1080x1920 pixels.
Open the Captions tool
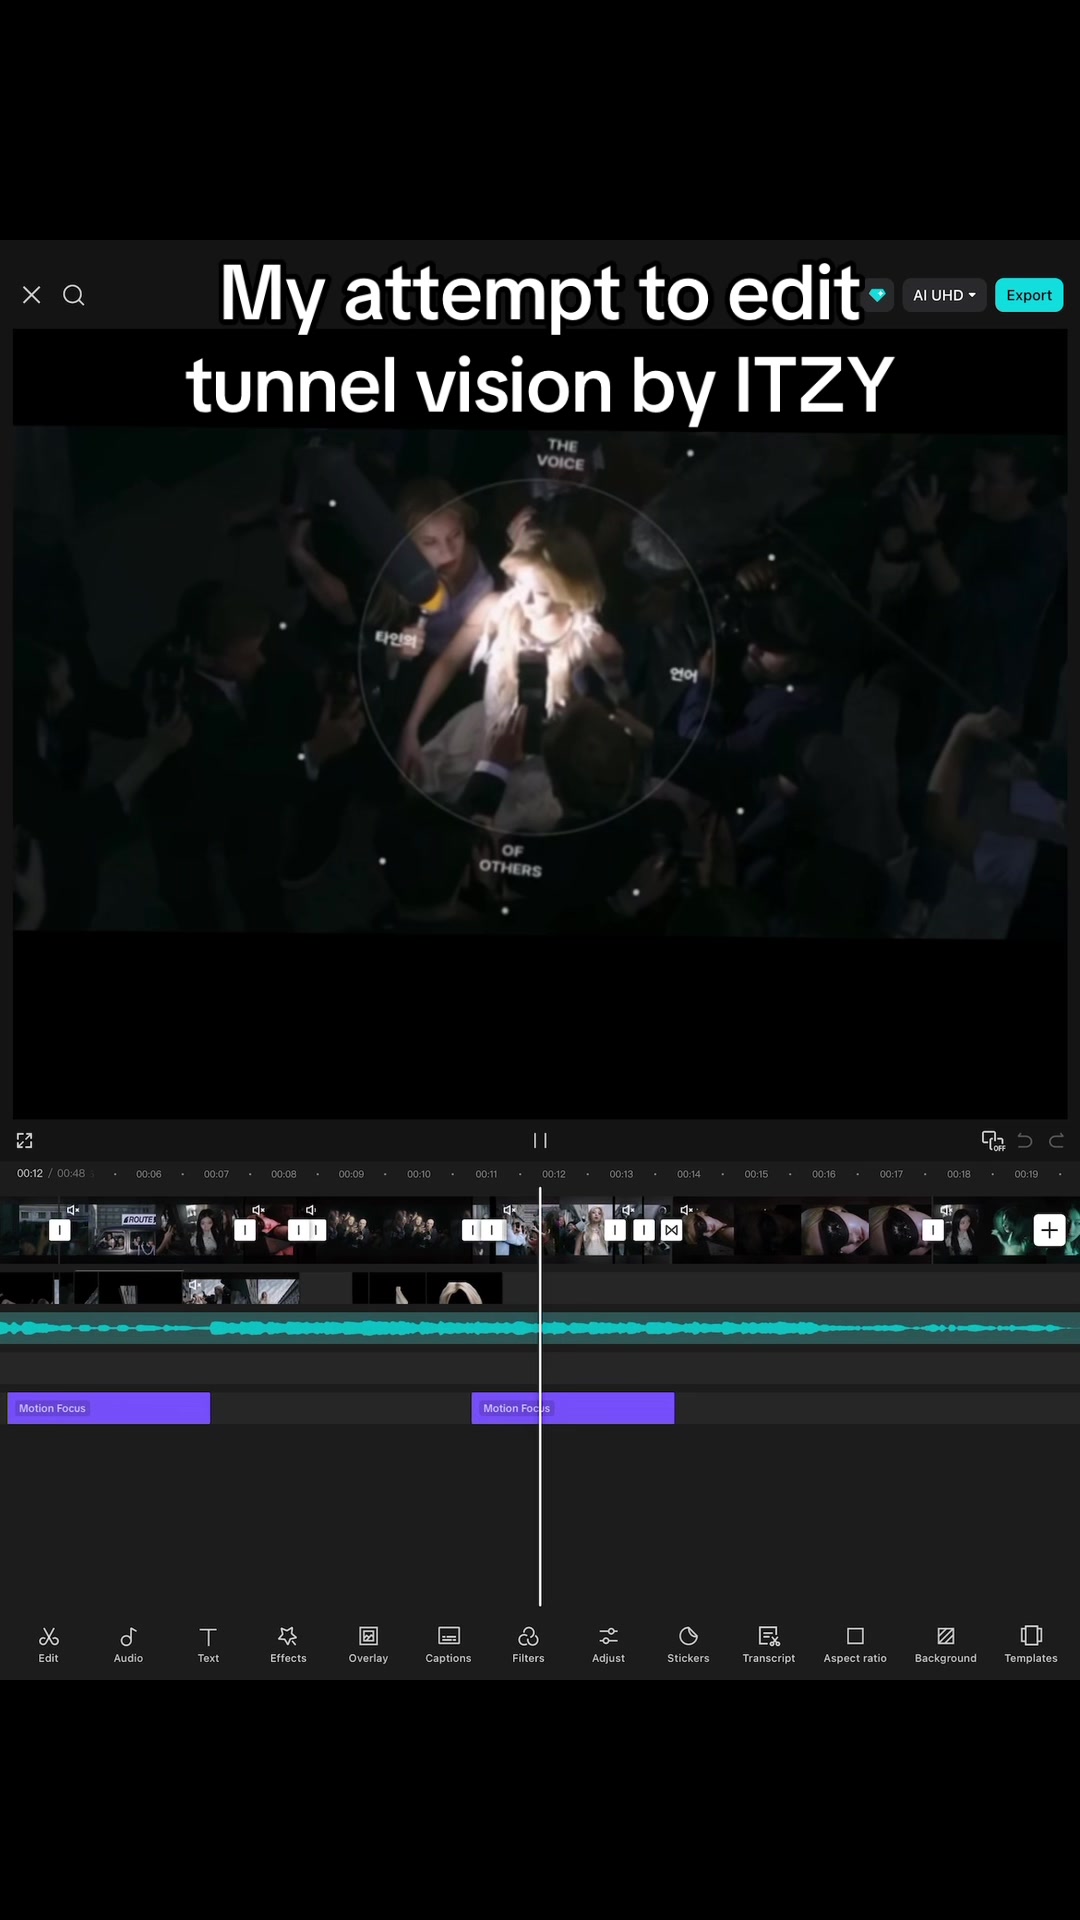448,1645
